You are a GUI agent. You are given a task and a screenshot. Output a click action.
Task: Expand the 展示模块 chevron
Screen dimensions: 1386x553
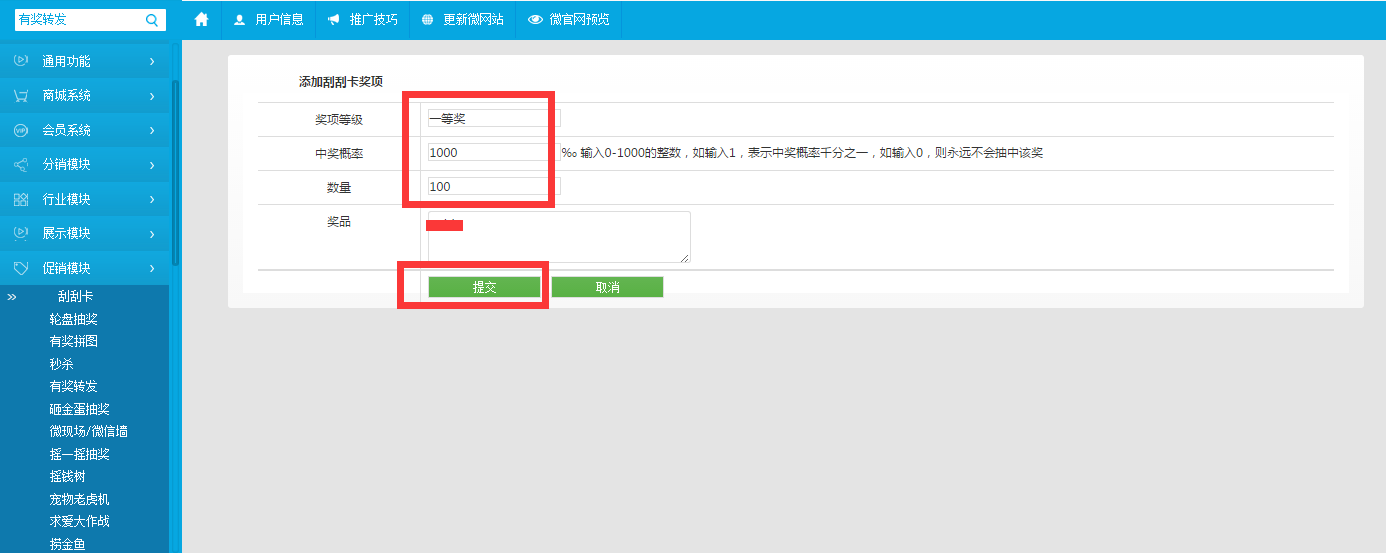click(152, 234)
